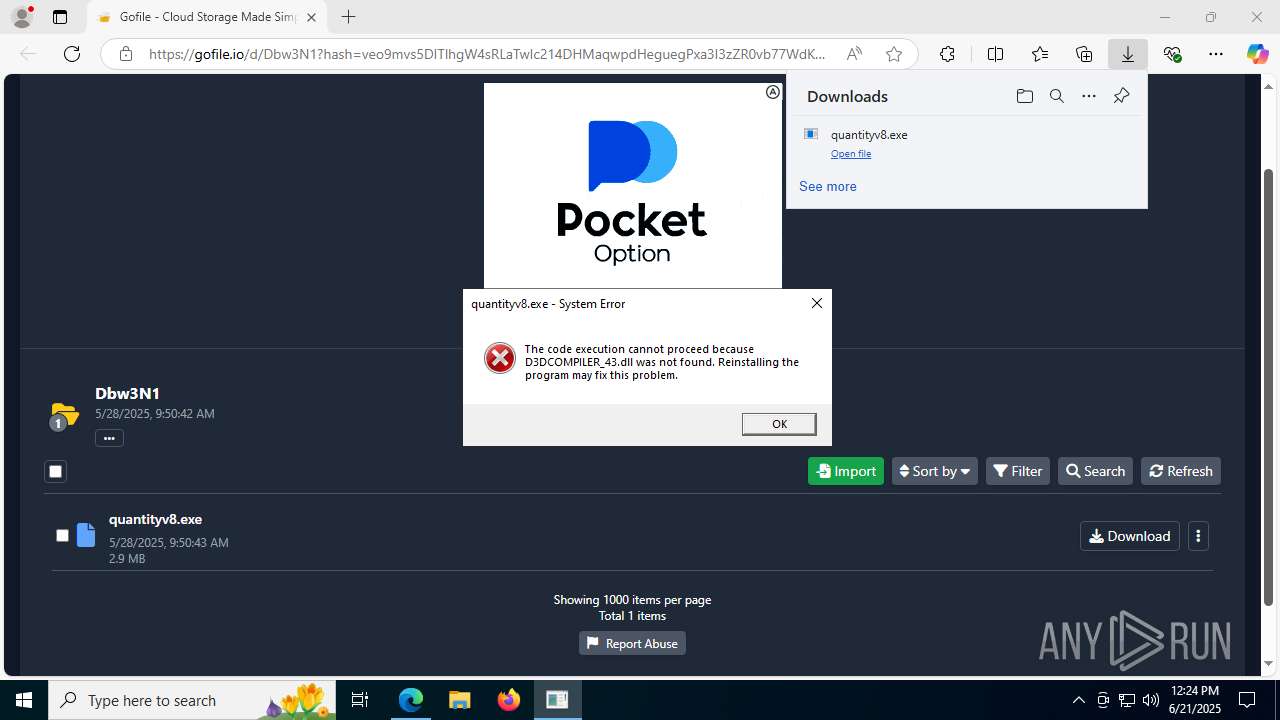This screenshot has height=720, width=1280.
Task: Click the address bar URL
Action: pos(487,54)
